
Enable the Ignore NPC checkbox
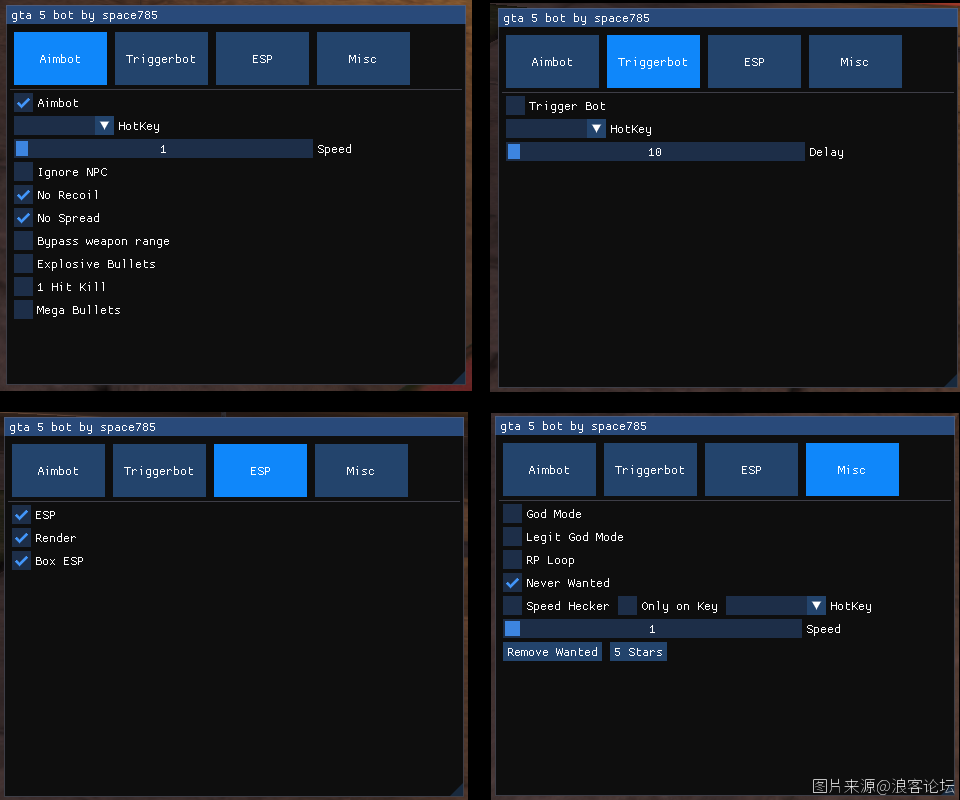click(24, 171)
